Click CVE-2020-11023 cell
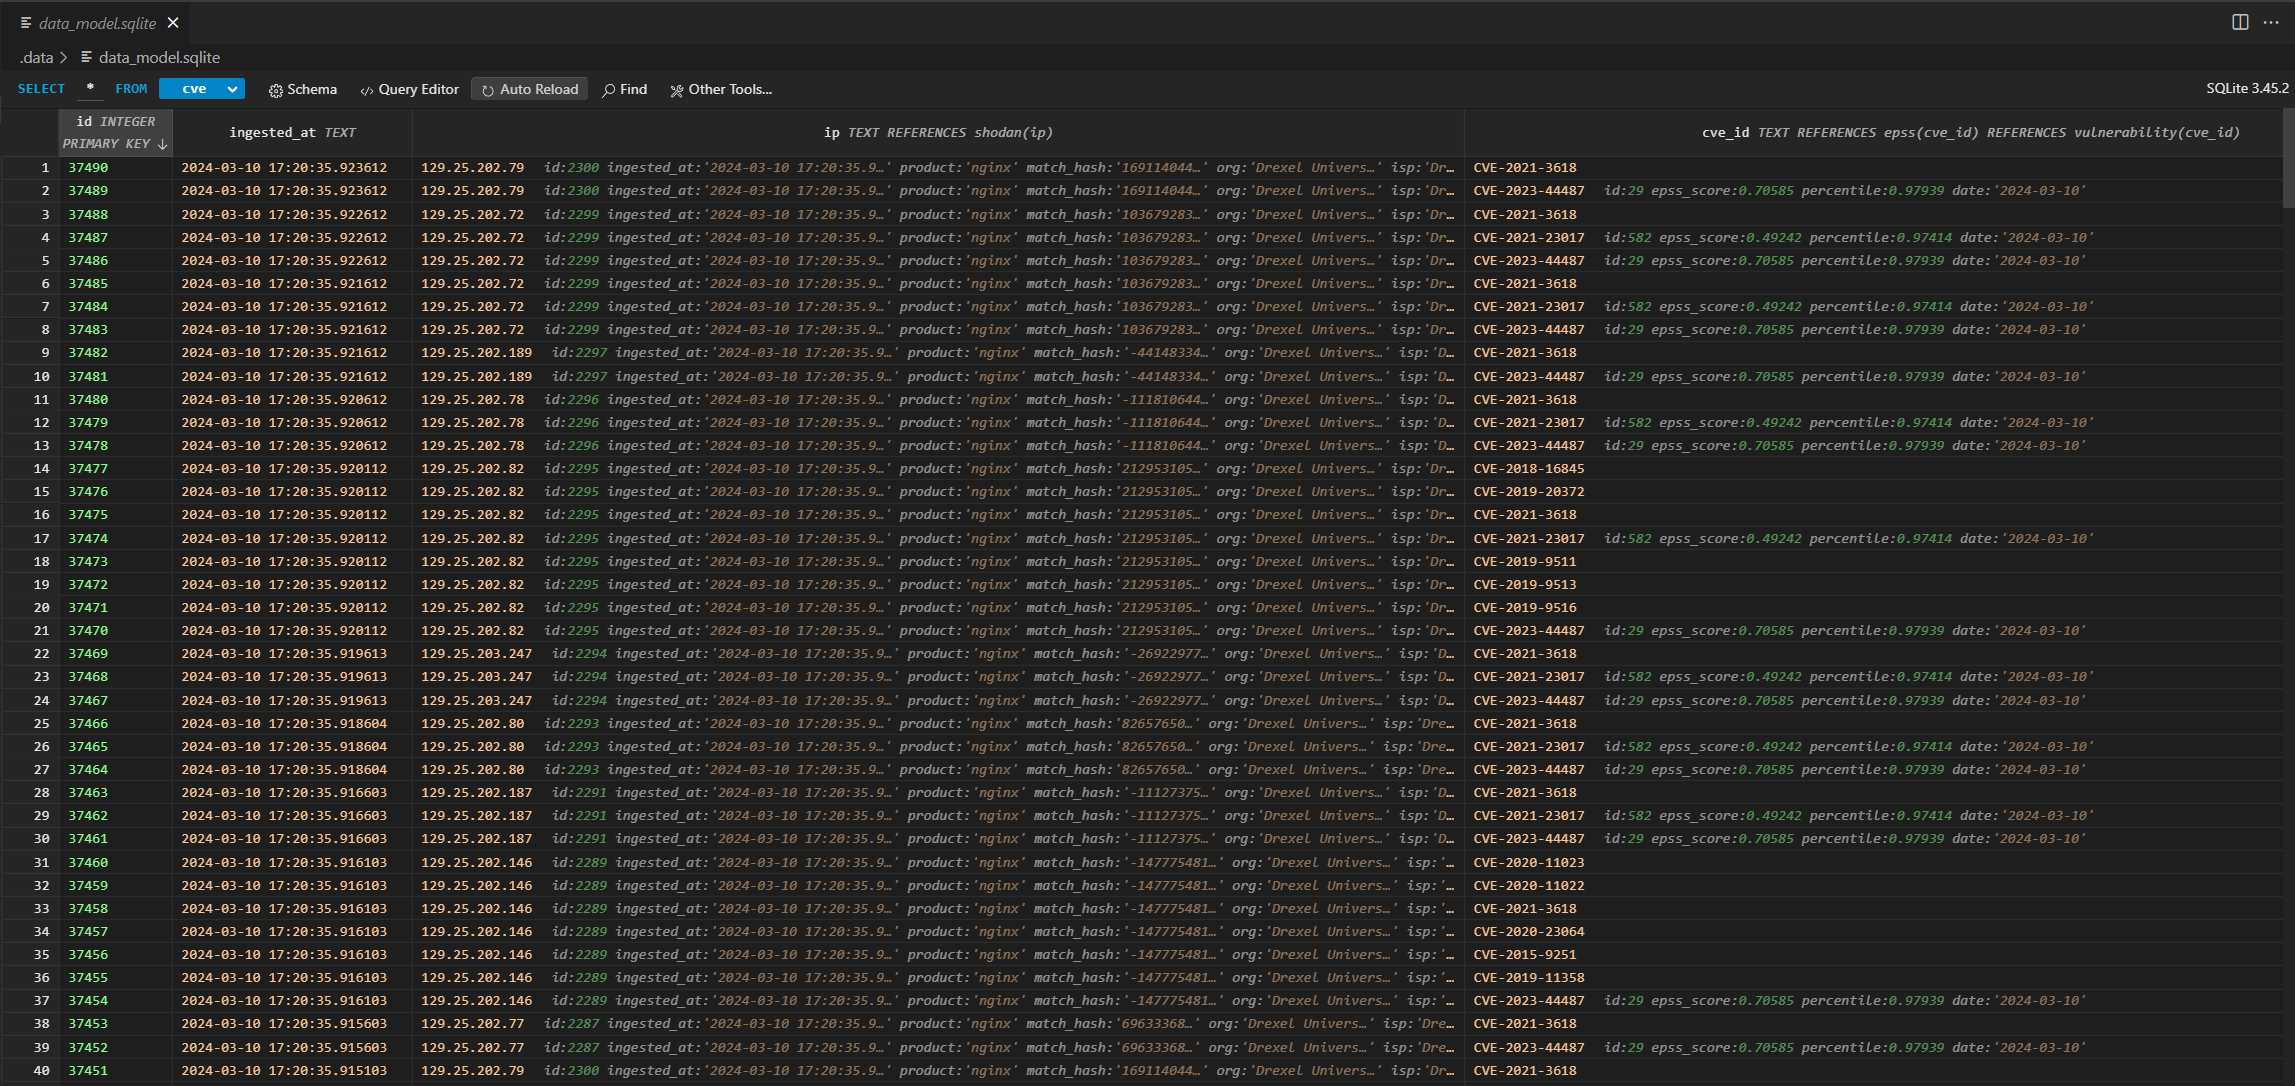The height and width of the screenshot is (1086, 2295). 1528,862
